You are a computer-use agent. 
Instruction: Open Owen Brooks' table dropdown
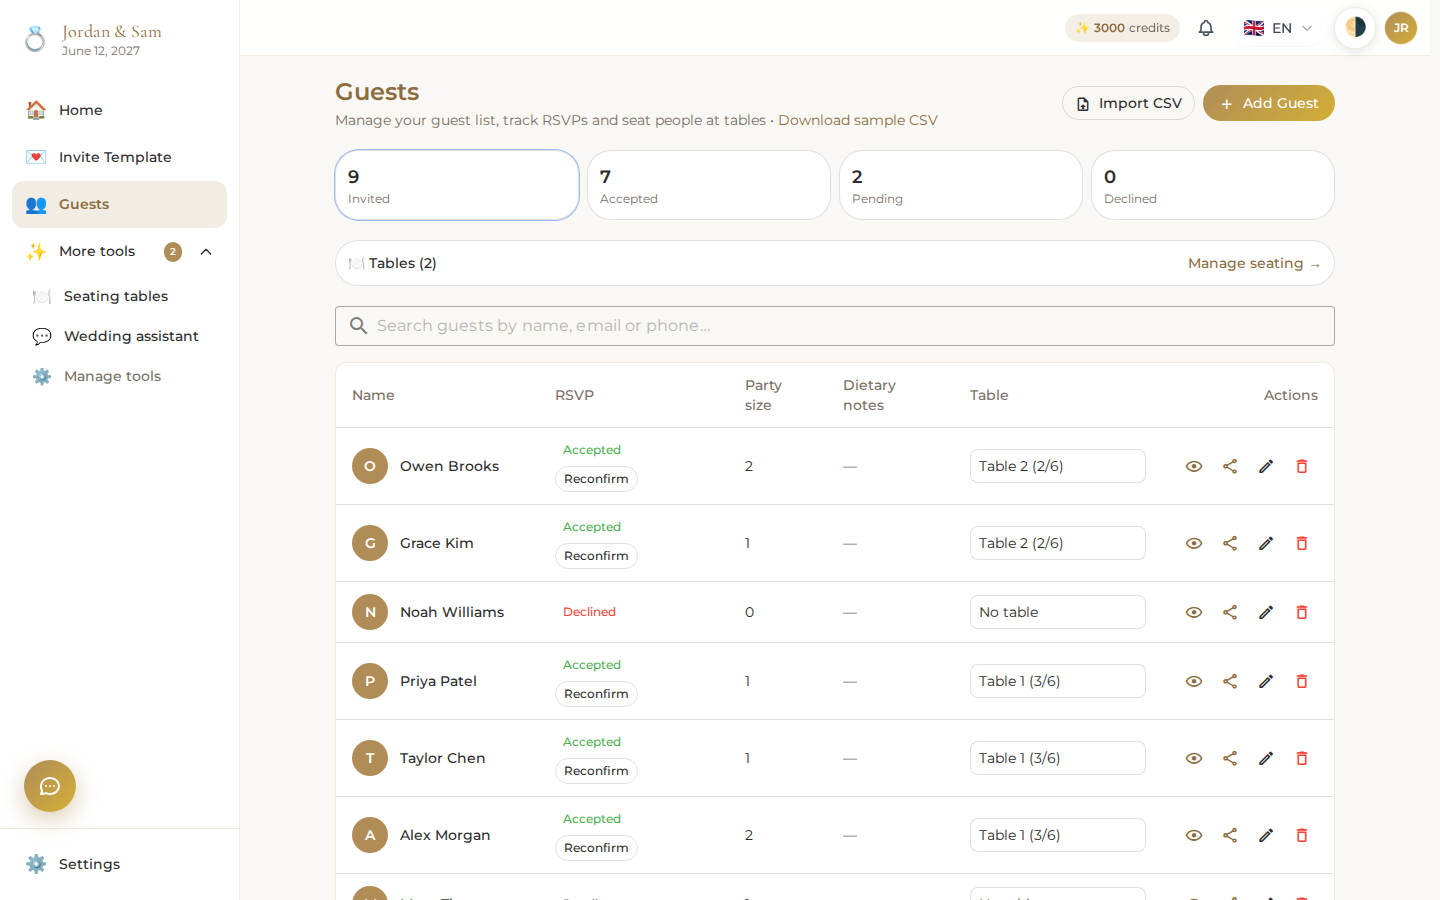click(1058, 466)
